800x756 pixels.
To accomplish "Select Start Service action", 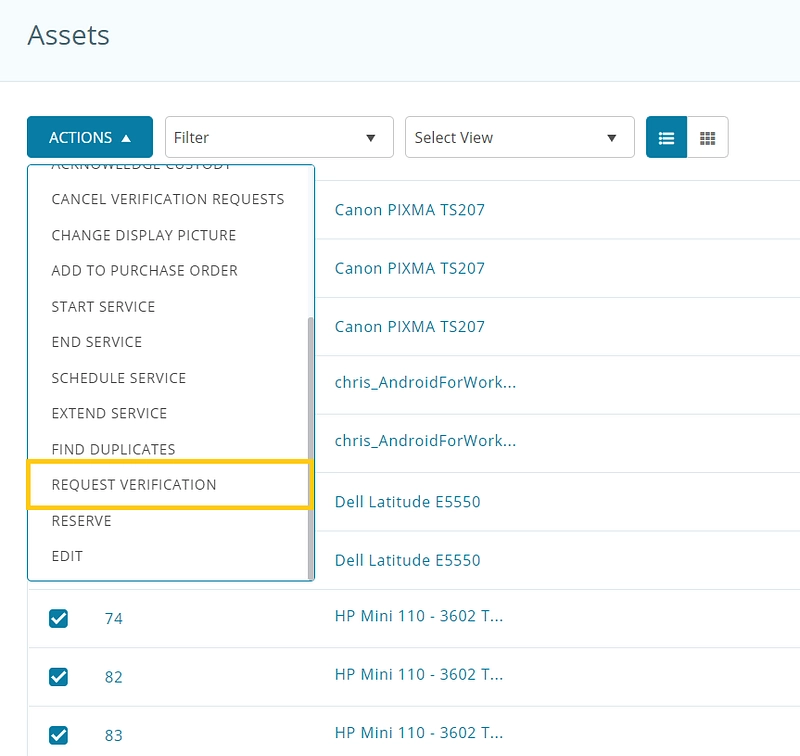I will click(103, 307).
